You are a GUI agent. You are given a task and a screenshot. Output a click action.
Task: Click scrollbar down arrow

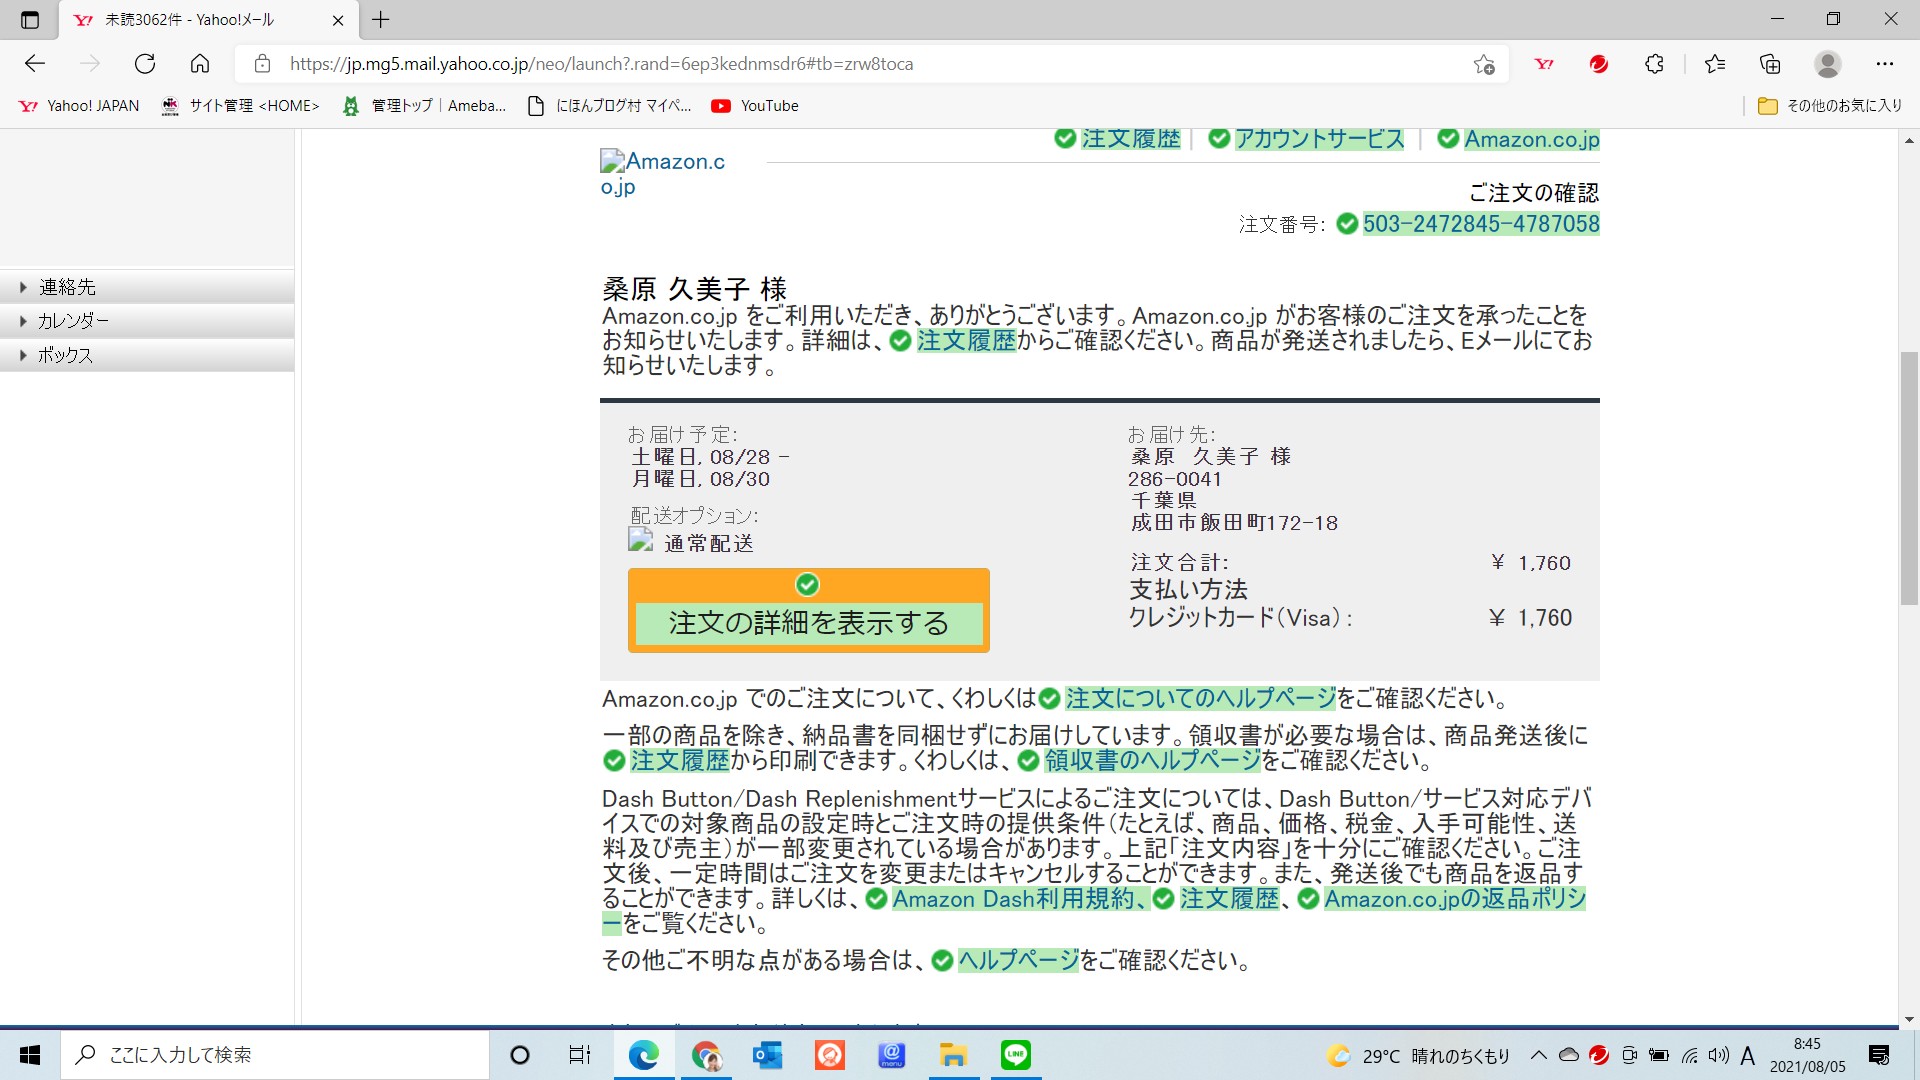[1909, 1019]
